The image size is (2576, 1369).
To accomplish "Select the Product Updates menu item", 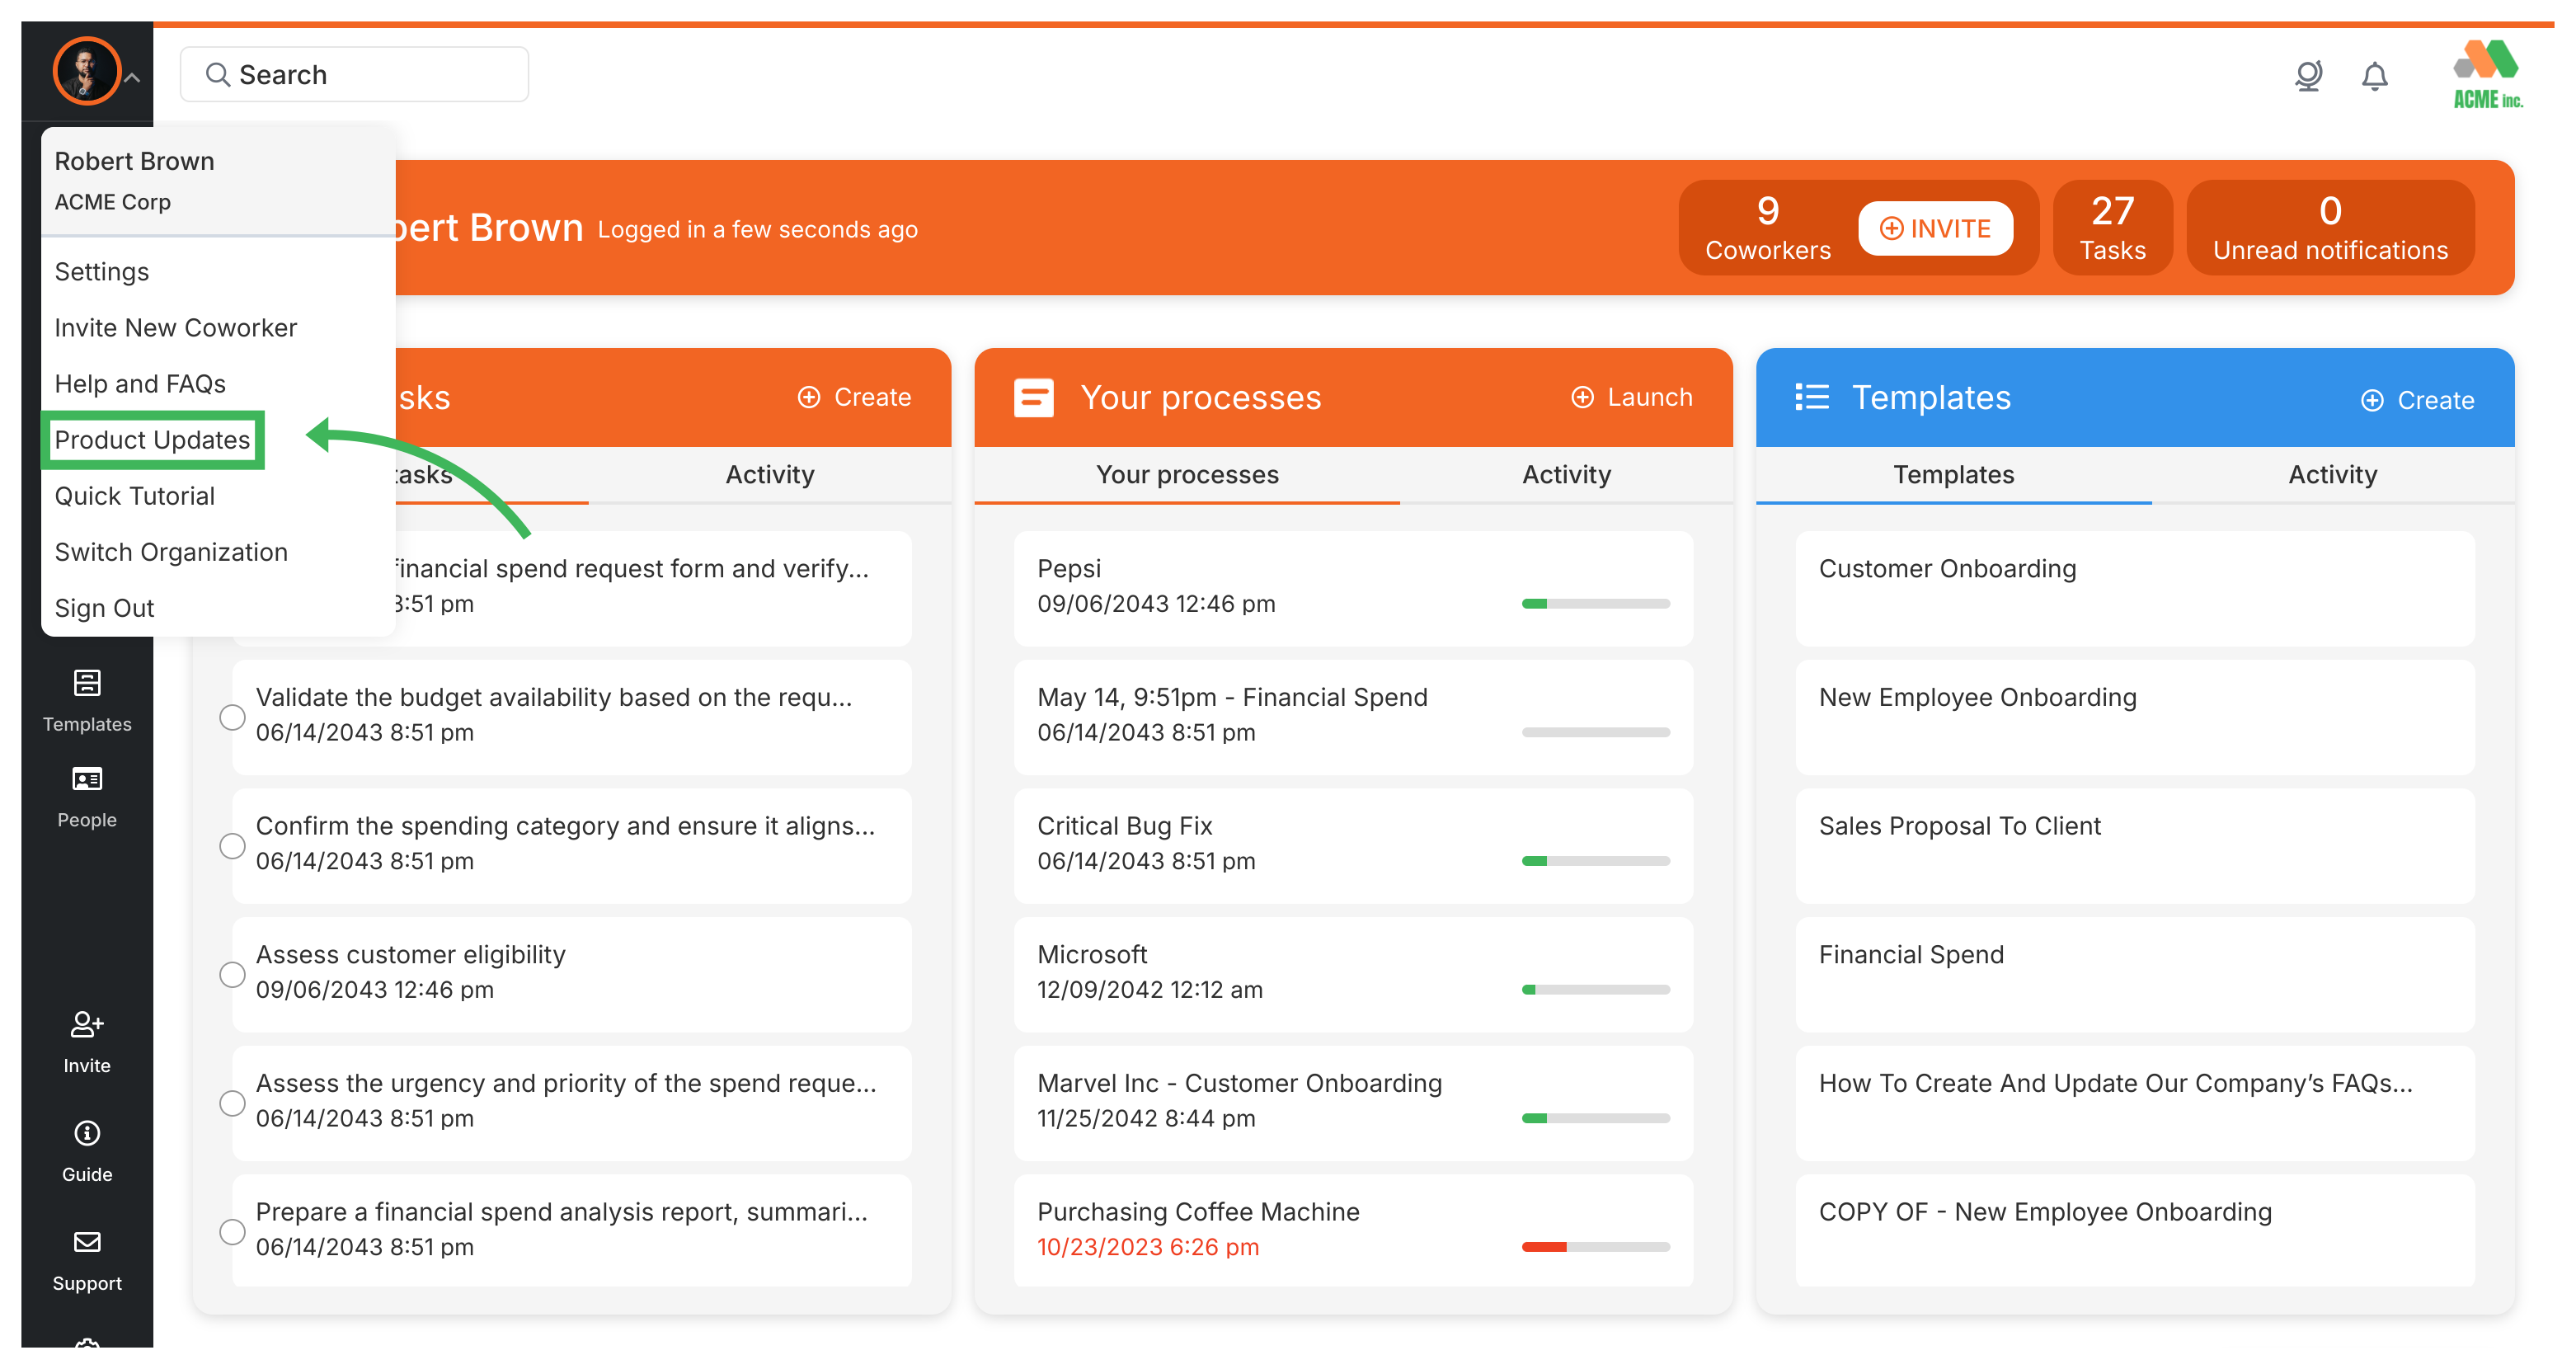I will click(153, 440).
